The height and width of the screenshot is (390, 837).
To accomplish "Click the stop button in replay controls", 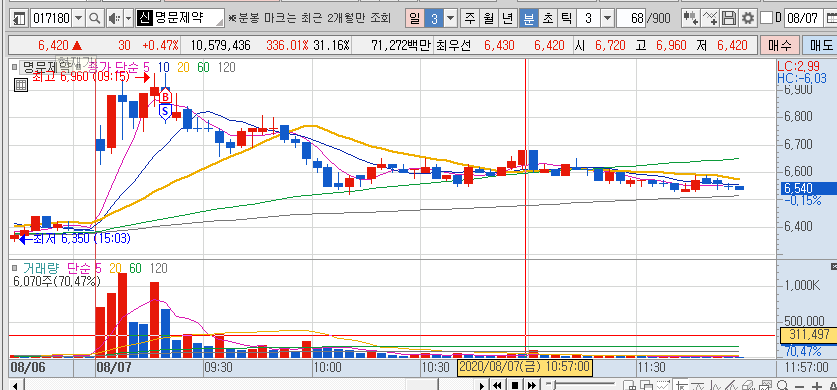I will 515,385.
